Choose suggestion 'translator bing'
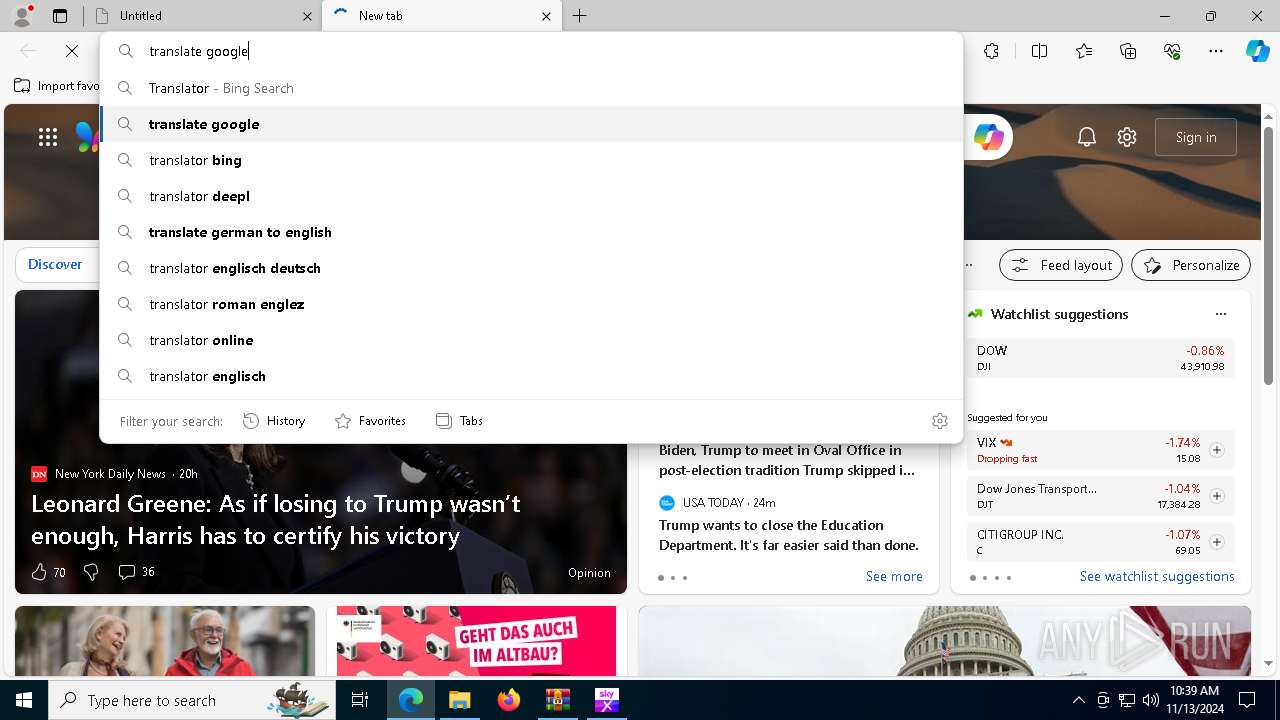This screenshot has width=1280, height=720. [531, 160]
